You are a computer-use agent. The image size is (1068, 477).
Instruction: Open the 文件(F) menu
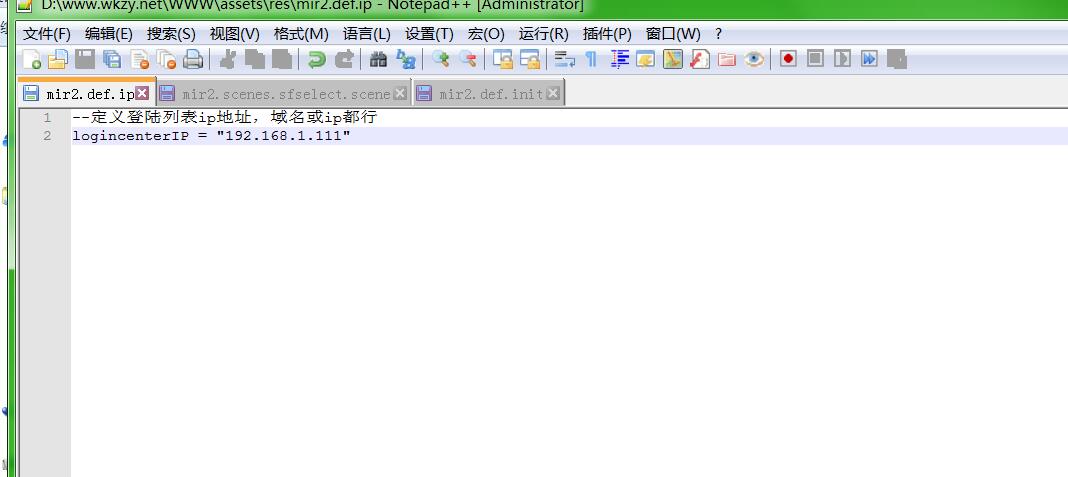click(x=47, y=33)
